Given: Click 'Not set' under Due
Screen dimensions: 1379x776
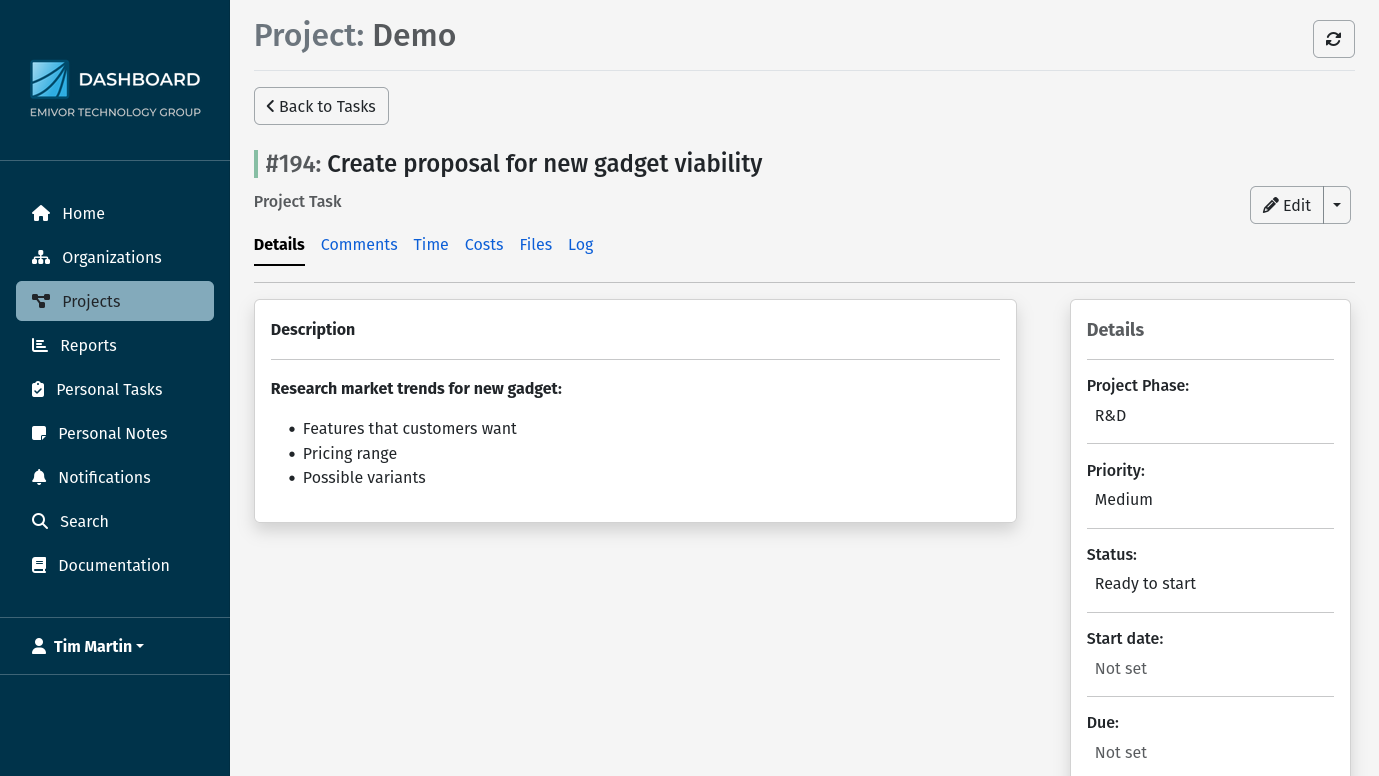Looking at the screenshot, I should (x=1121, y=752).
